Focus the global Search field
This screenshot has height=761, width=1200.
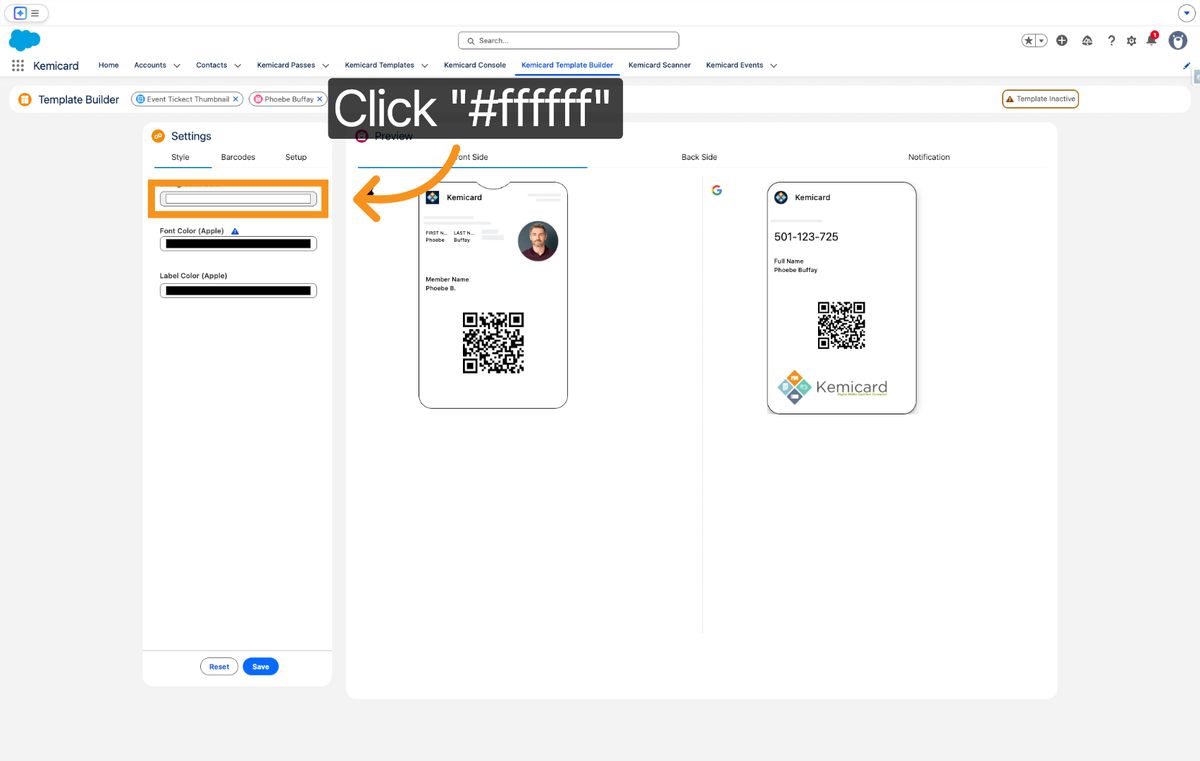(568, 40)
